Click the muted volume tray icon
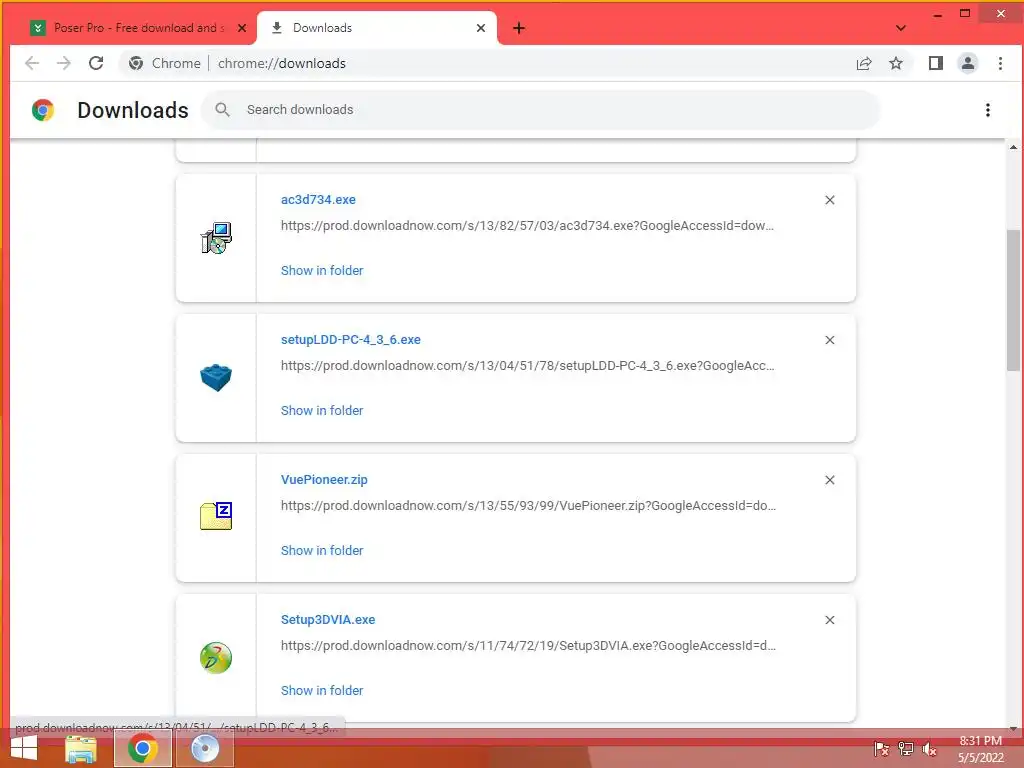The width and height of the screenshot is (1024, 768). pos(929,749)
